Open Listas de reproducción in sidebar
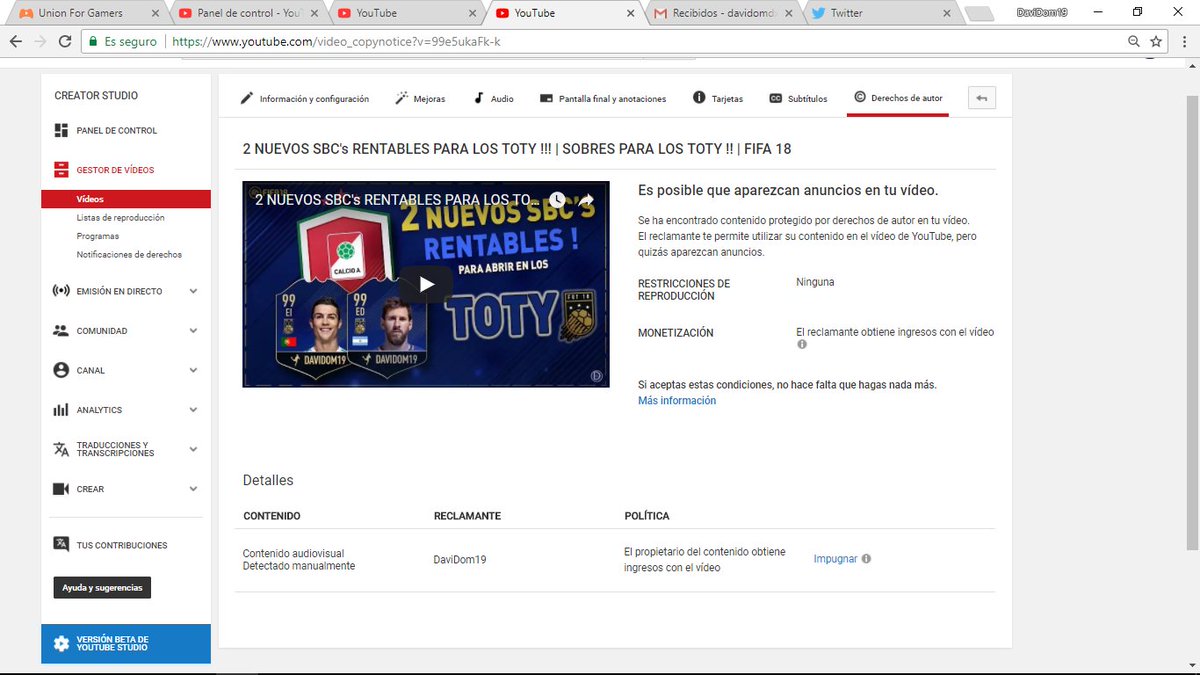 pos(120,217)
